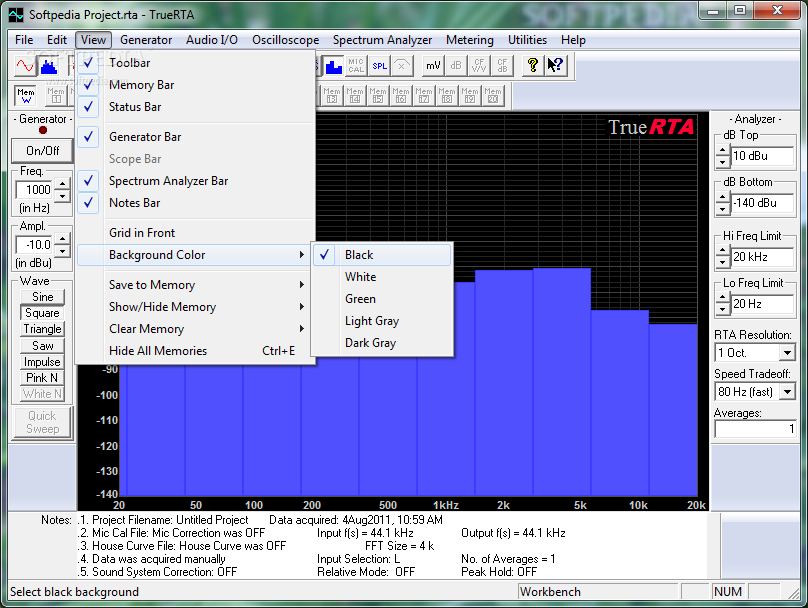Open the File menu
Image resolution: width=808 pixels, height=608 pixels.
(24, 40)
